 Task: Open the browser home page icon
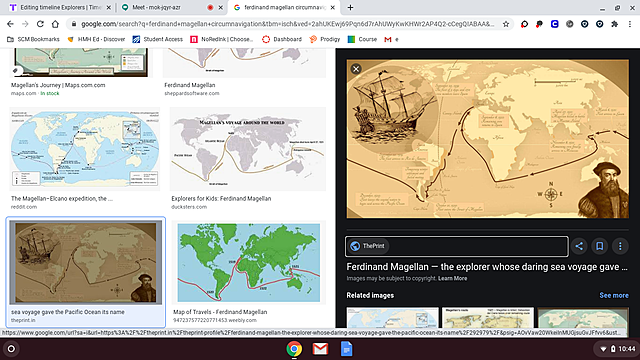55,24
